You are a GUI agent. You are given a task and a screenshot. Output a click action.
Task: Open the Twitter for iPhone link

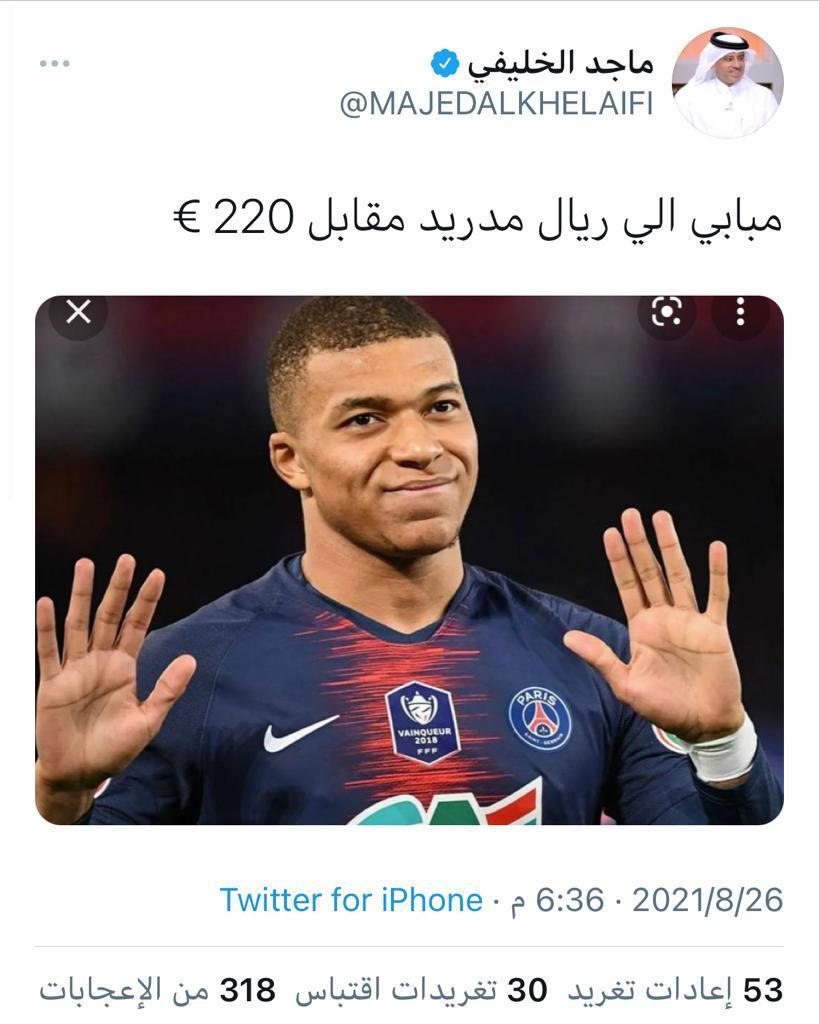[x=351, y=900]
